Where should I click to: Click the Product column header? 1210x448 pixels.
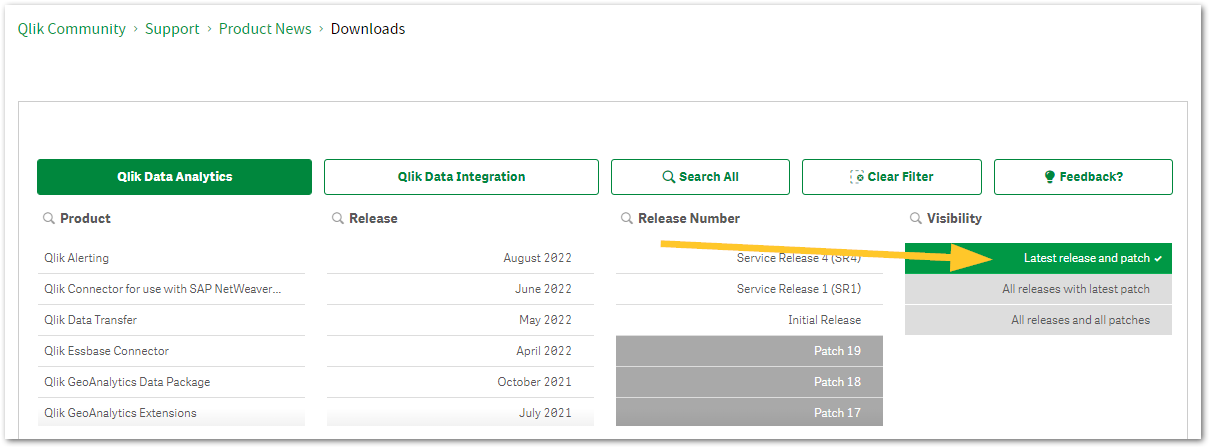[85, 218]
